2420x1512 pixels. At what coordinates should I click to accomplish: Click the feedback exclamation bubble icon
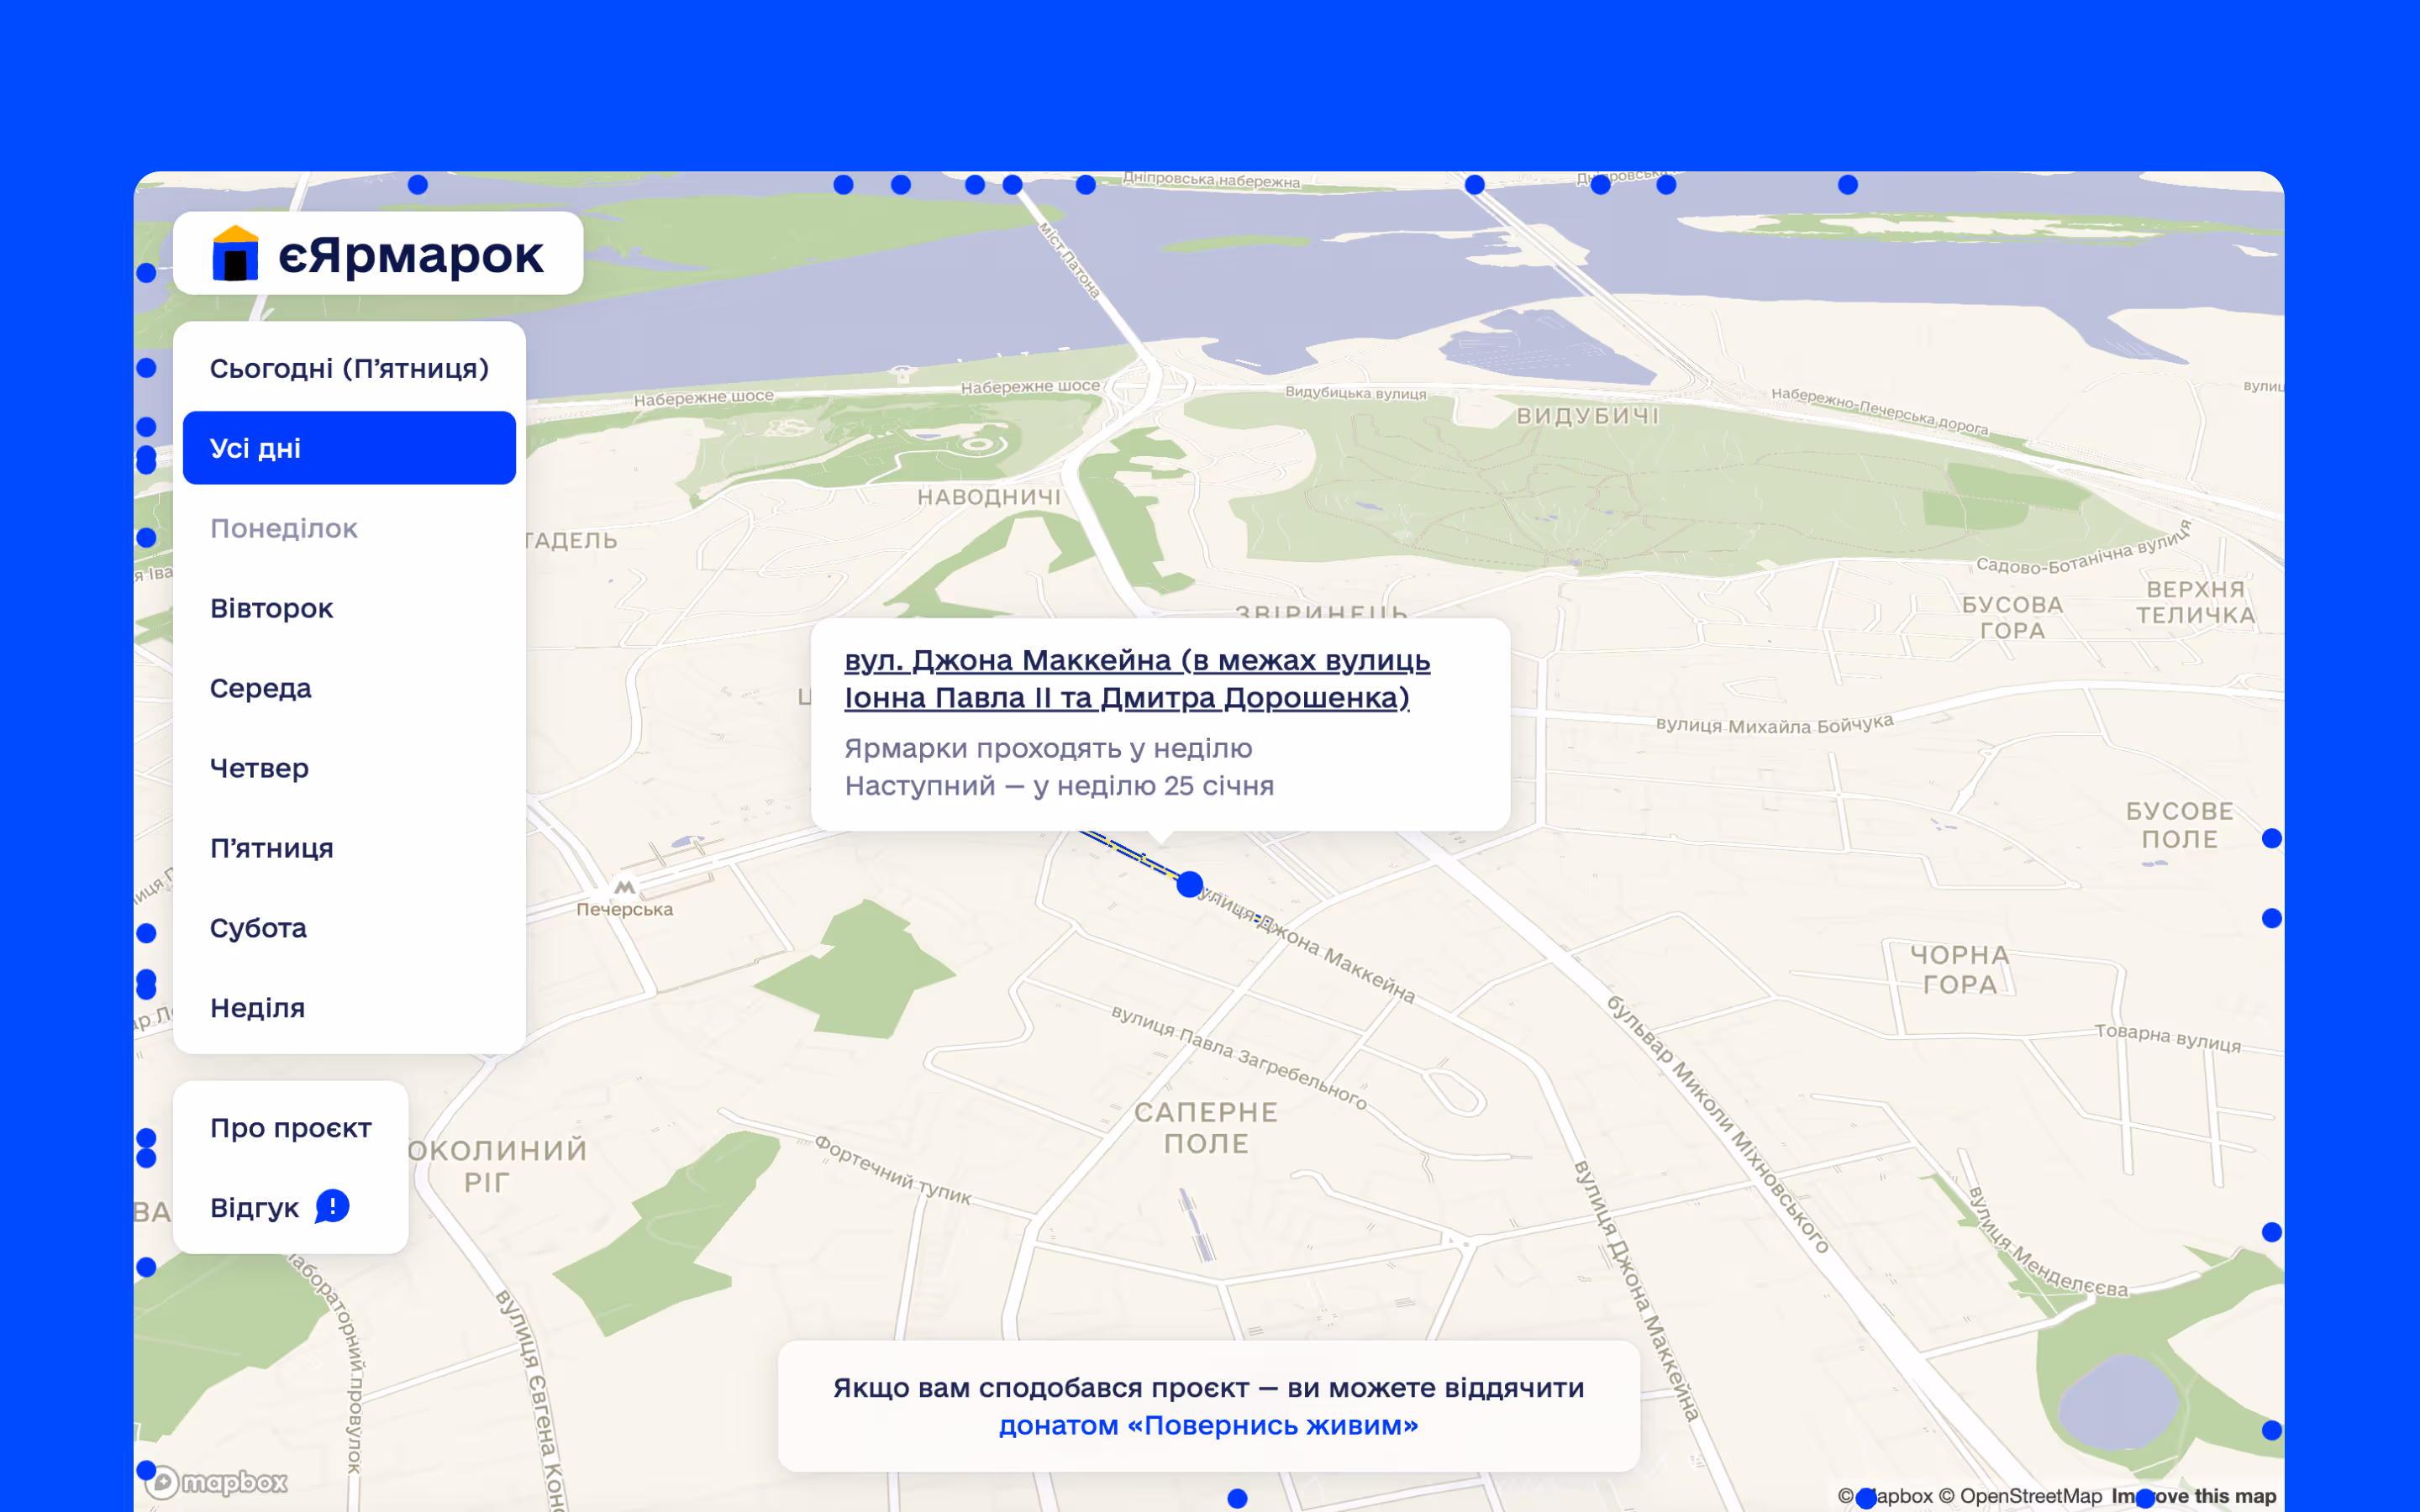click(x=332, y=1206)
